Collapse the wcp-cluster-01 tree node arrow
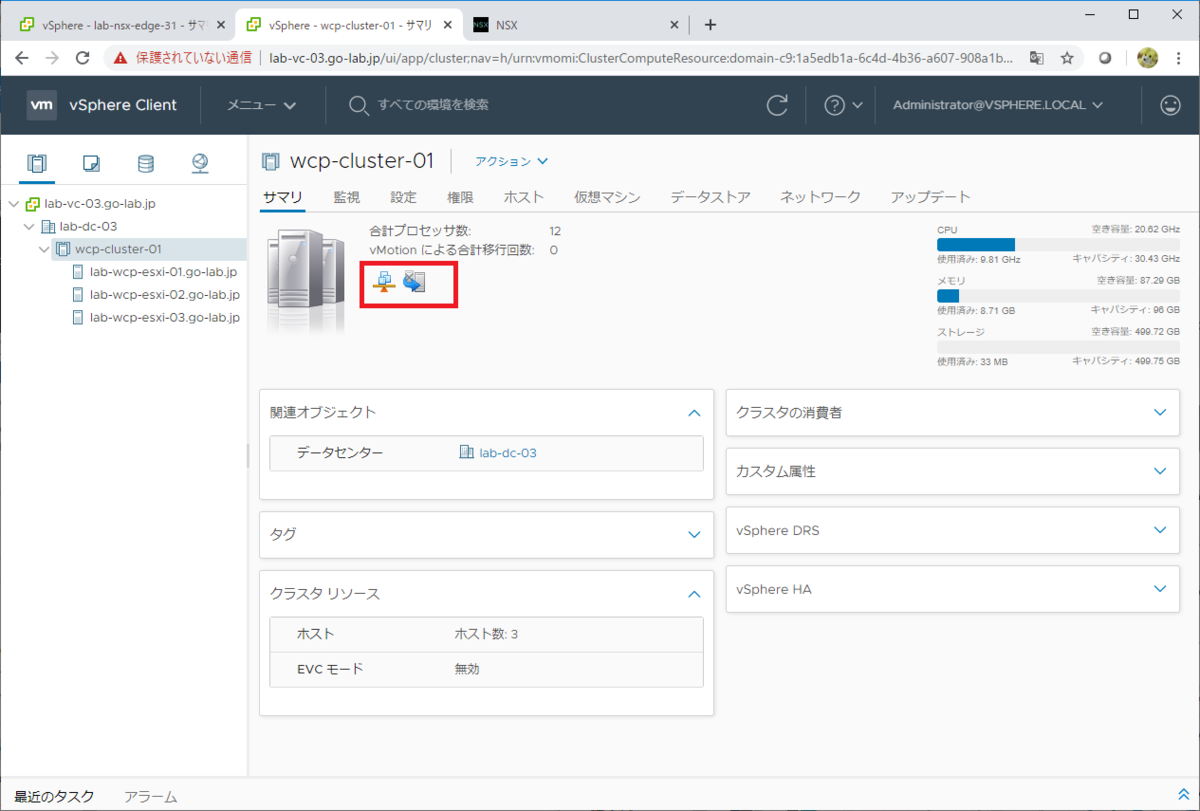 click(44, 249)
